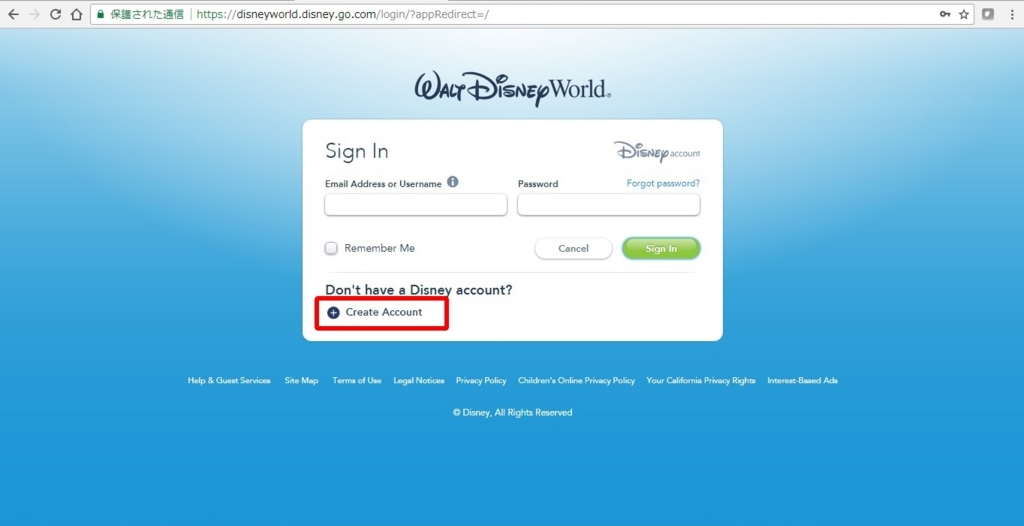Open the Legal Notices link

(419, 380)
